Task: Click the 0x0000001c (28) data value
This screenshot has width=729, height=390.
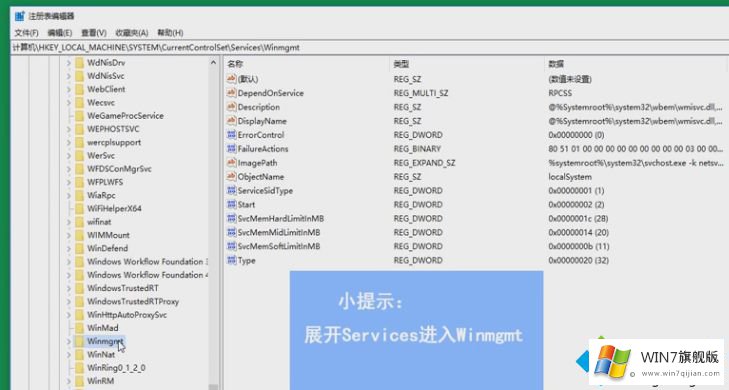Action: 578,218
